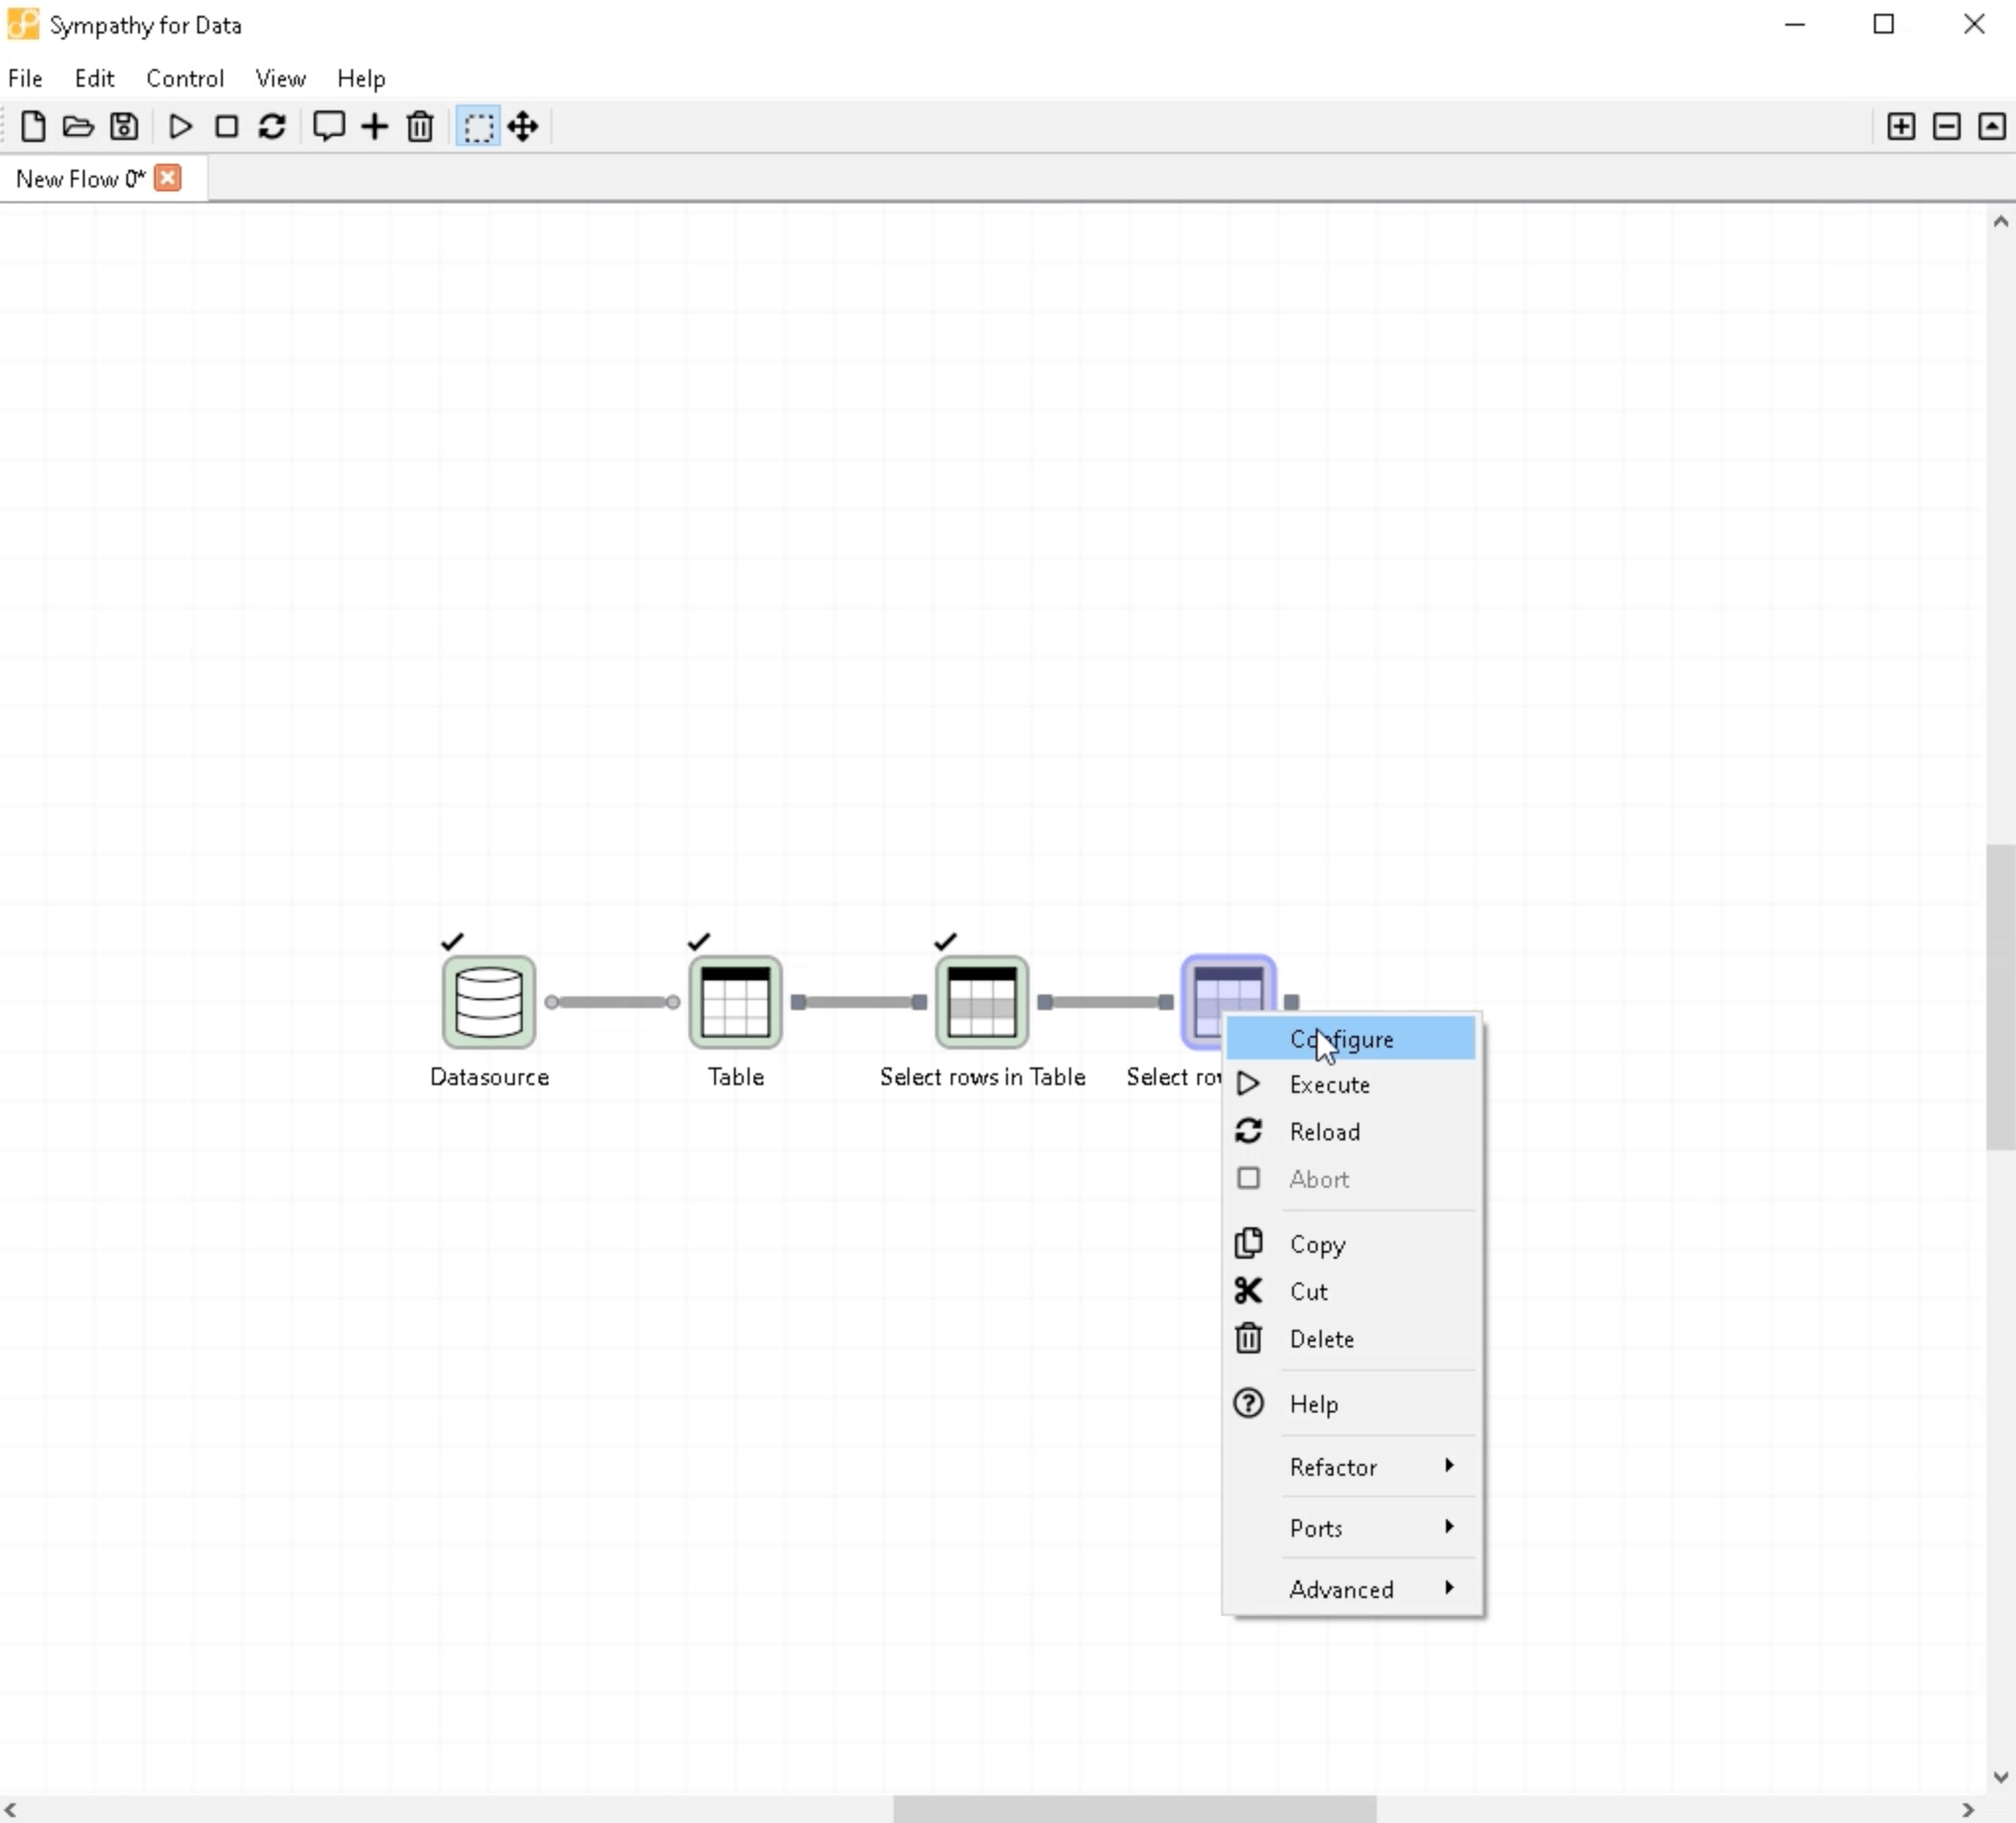Switch to the New Flow 0* tab
This screenshot has width=2016, height=1823.
tap(80, 179)
